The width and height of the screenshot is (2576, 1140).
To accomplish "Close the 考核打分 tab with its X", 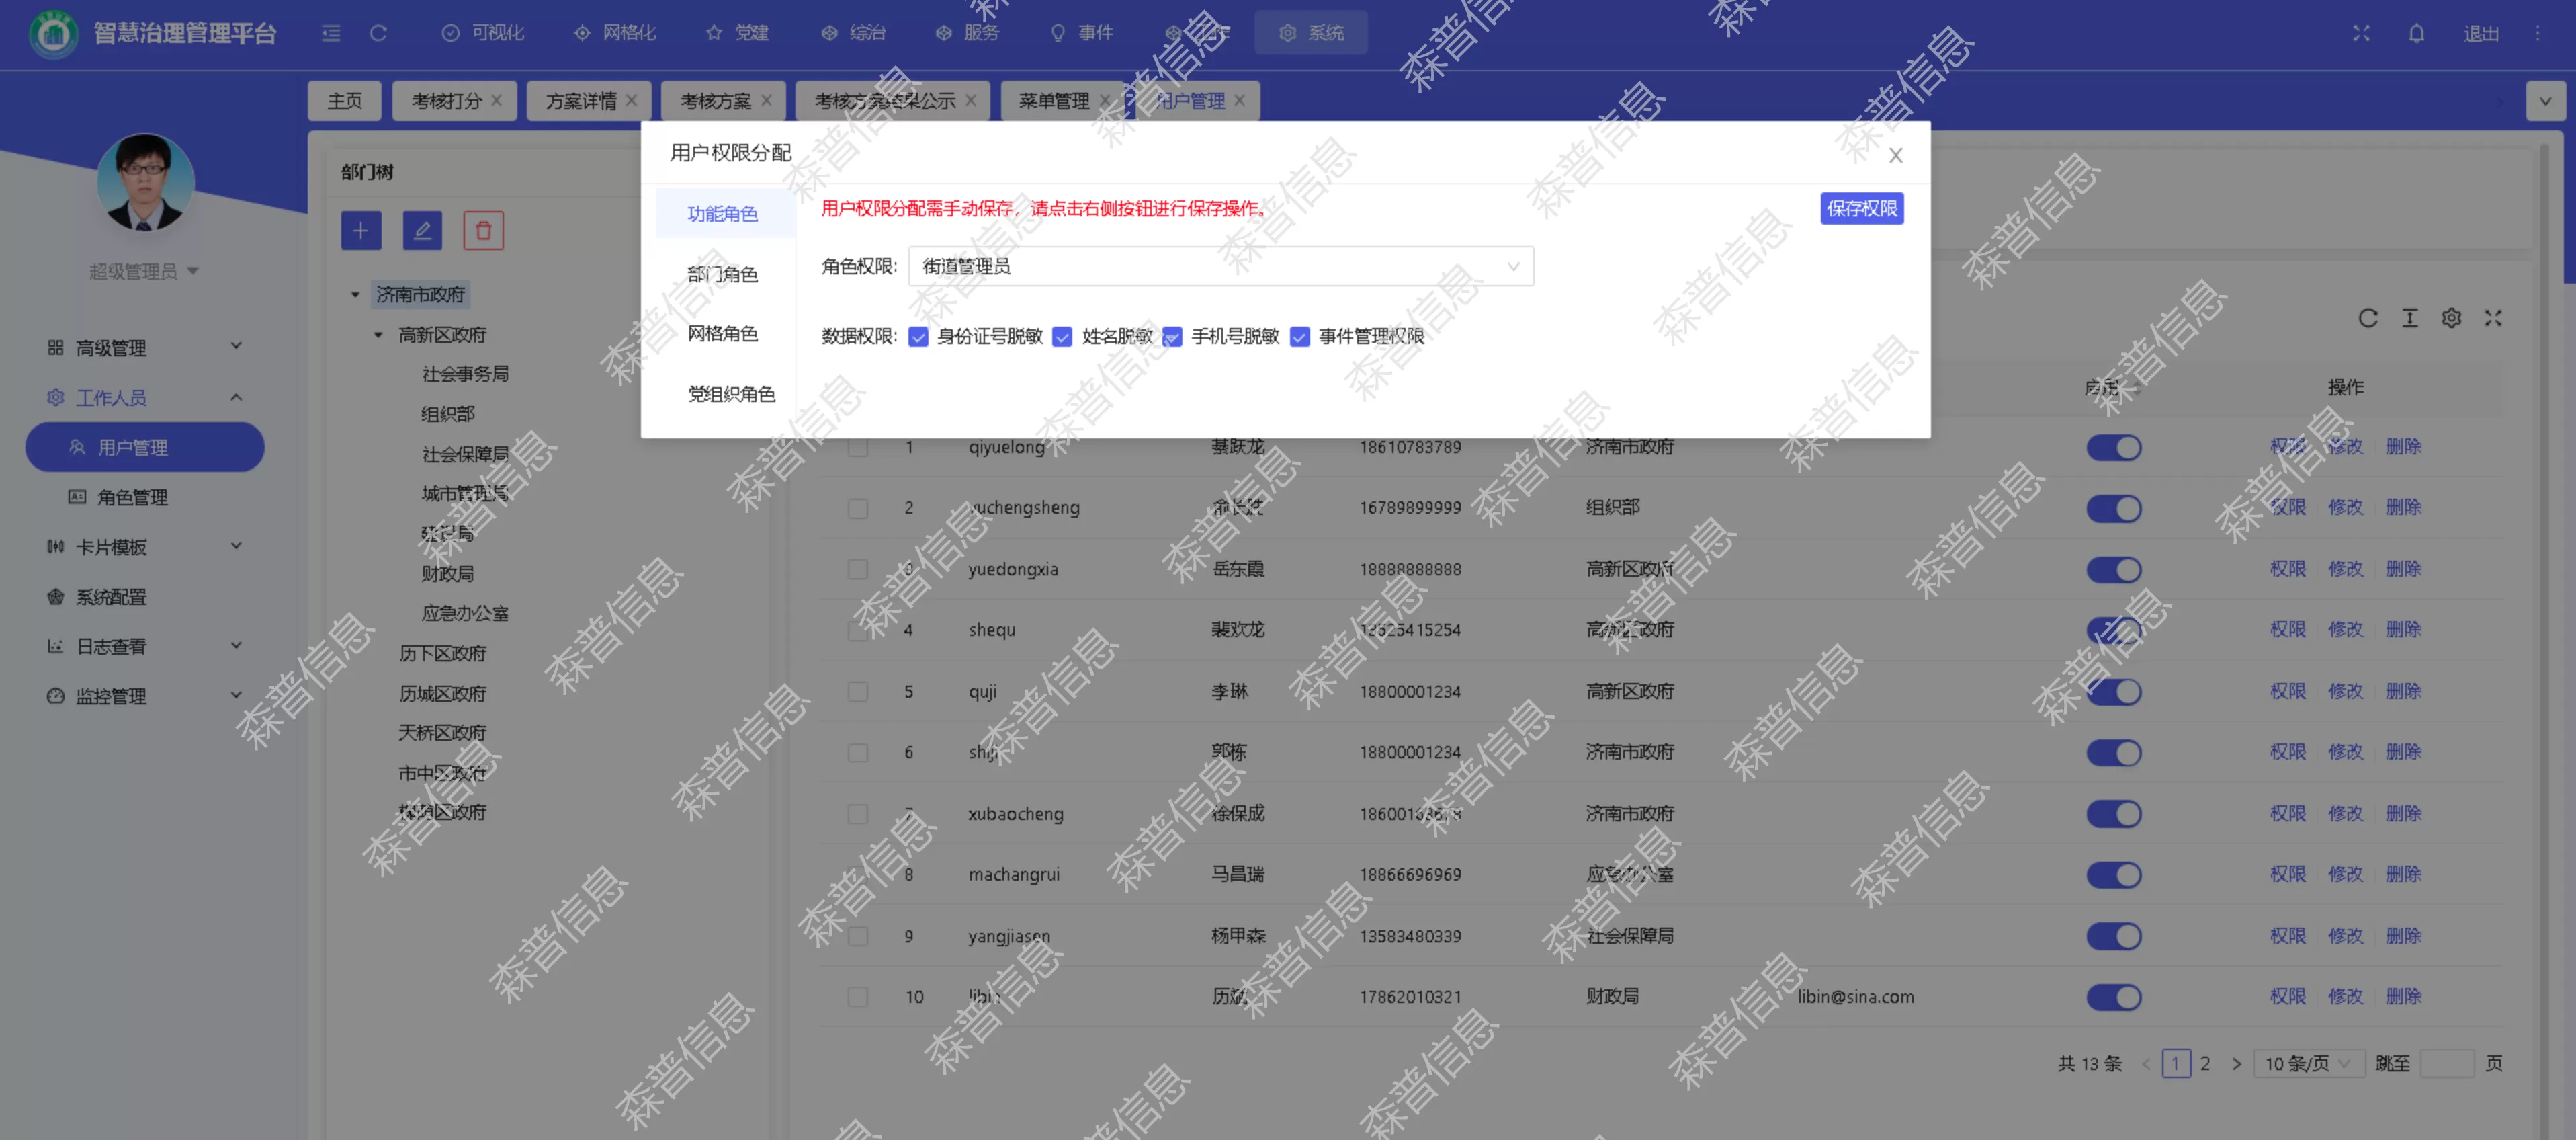I will coord(496,101).
